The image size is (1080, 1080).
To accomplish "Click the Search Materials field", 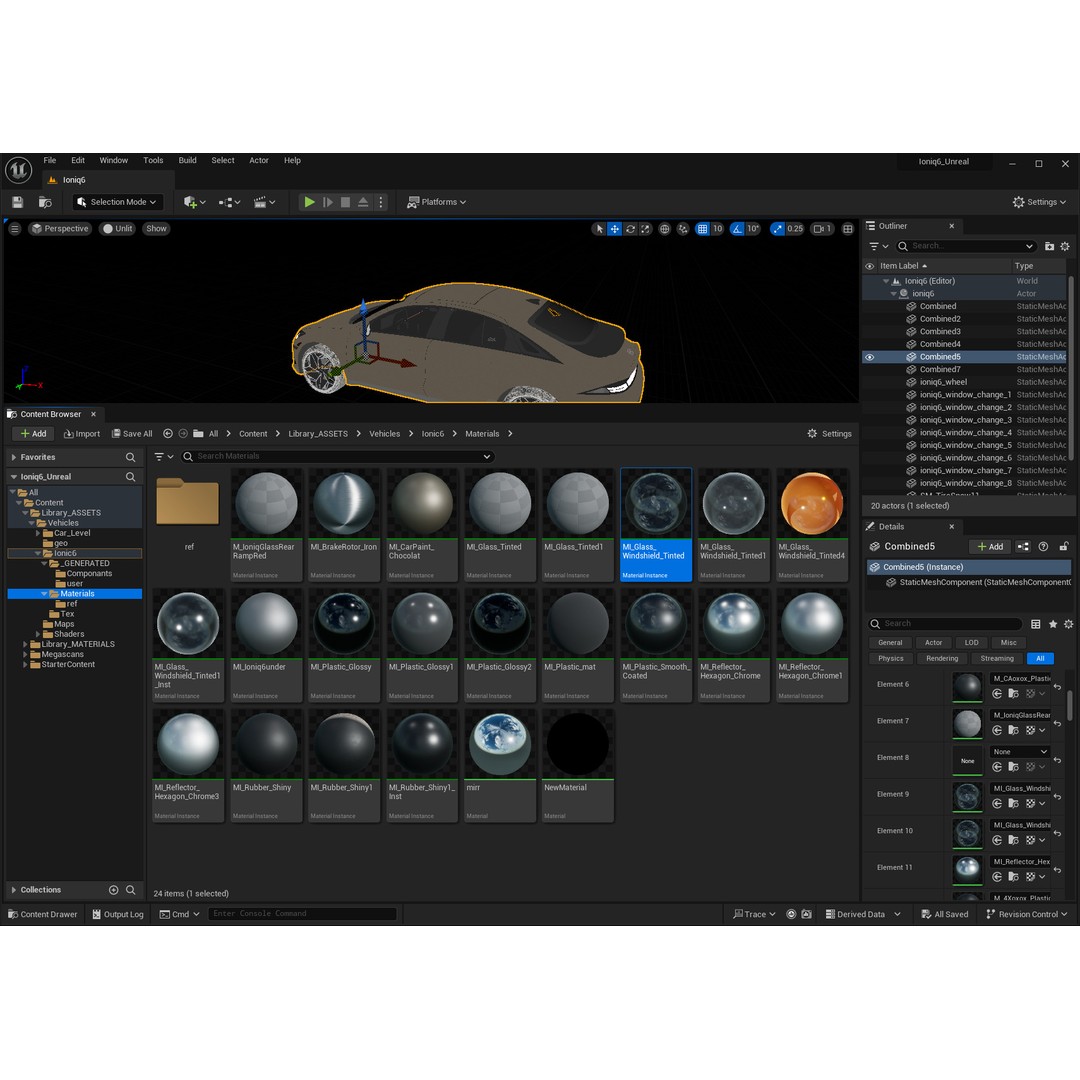I will [338, 457].
